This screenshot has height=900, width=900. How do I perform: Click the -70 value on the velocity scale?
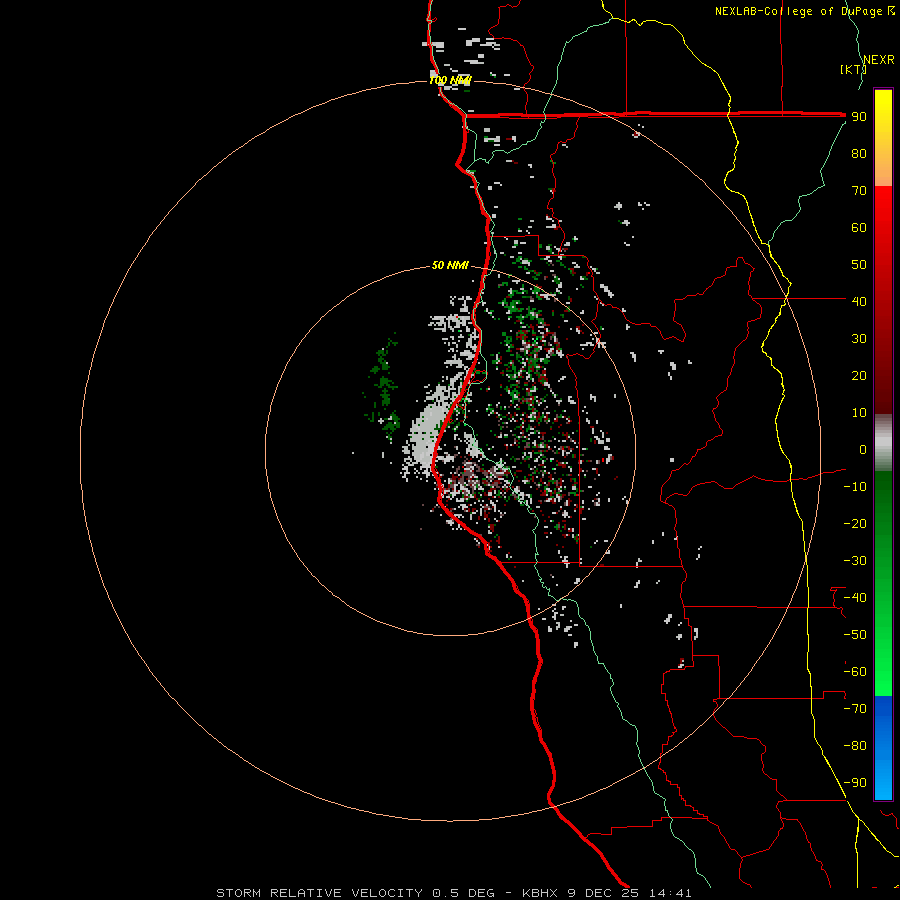coord(855,709)
